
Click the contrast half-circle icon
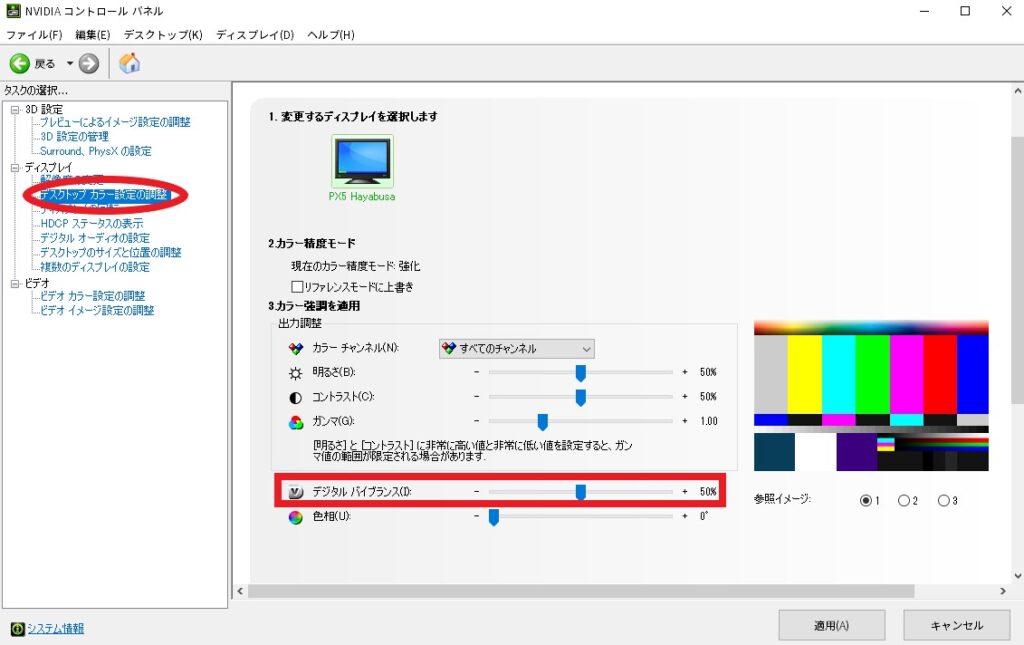296,397
